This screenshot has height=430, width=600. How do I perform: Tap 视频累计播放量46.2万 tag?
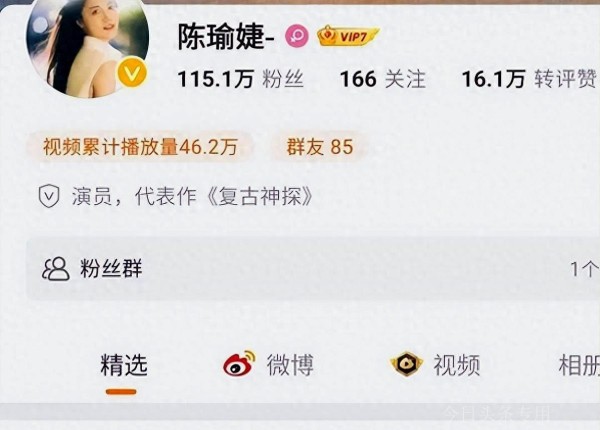pyautogui.click(x=140, y=147)
